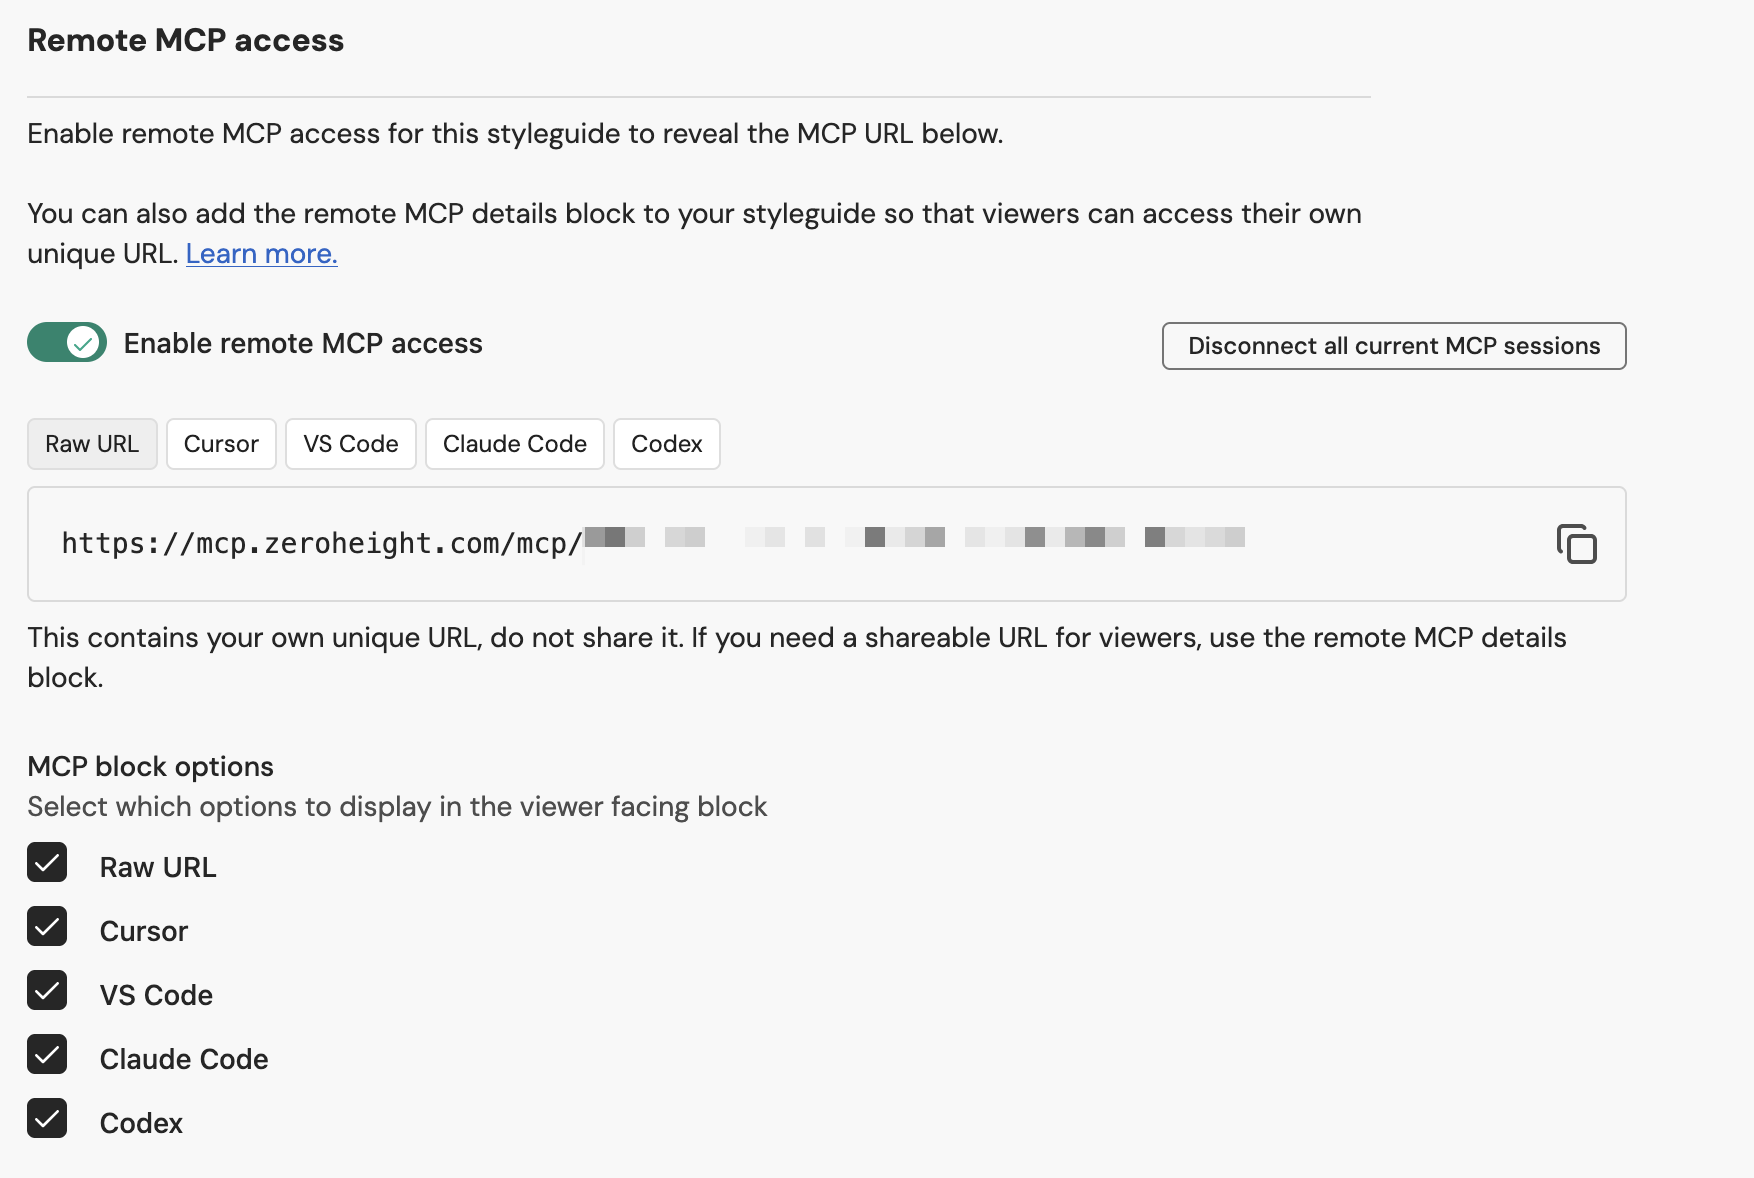
Task: Uncheck the VS Code block option
Action: (x=46, y=991)
